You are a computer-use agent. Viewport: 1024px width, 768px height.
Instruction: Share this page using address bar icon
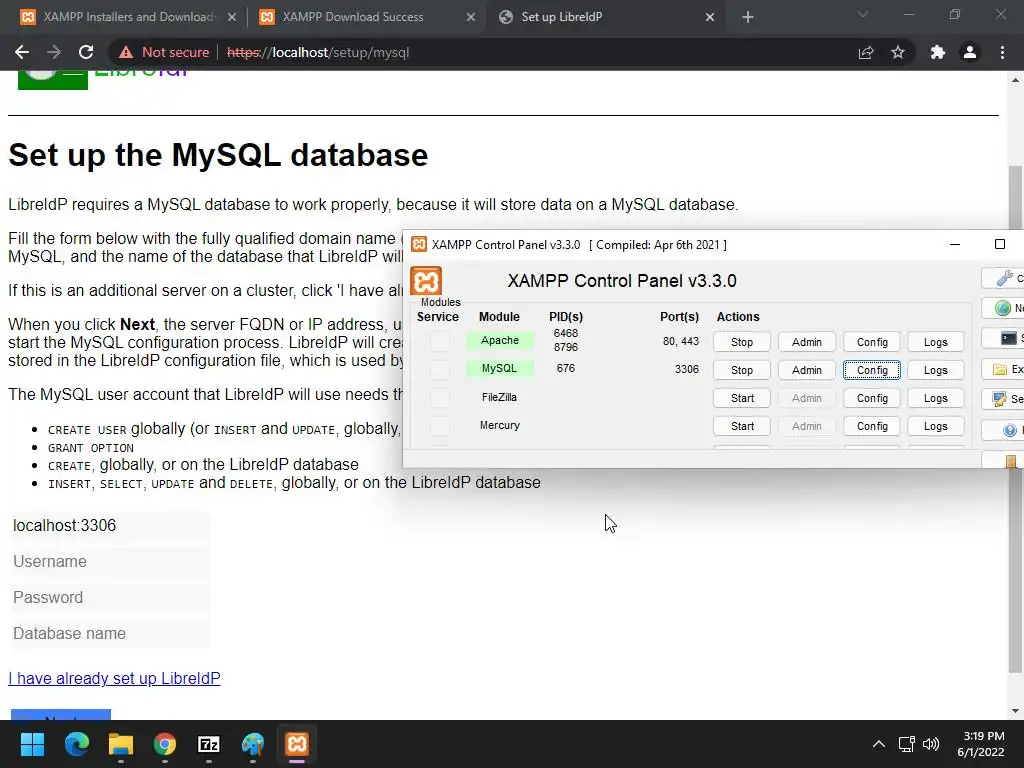pos(866,52)
